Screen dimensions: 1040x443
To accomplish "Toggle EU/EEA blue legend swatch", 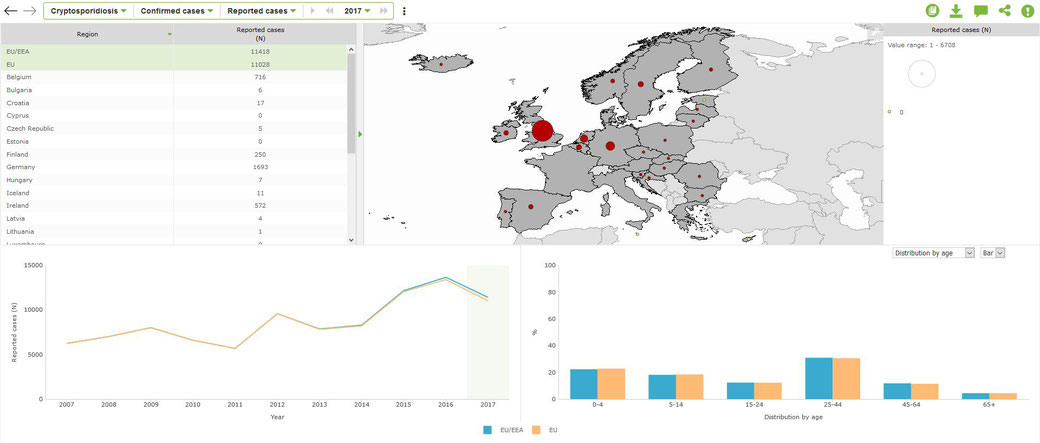I will click(489, 430).
